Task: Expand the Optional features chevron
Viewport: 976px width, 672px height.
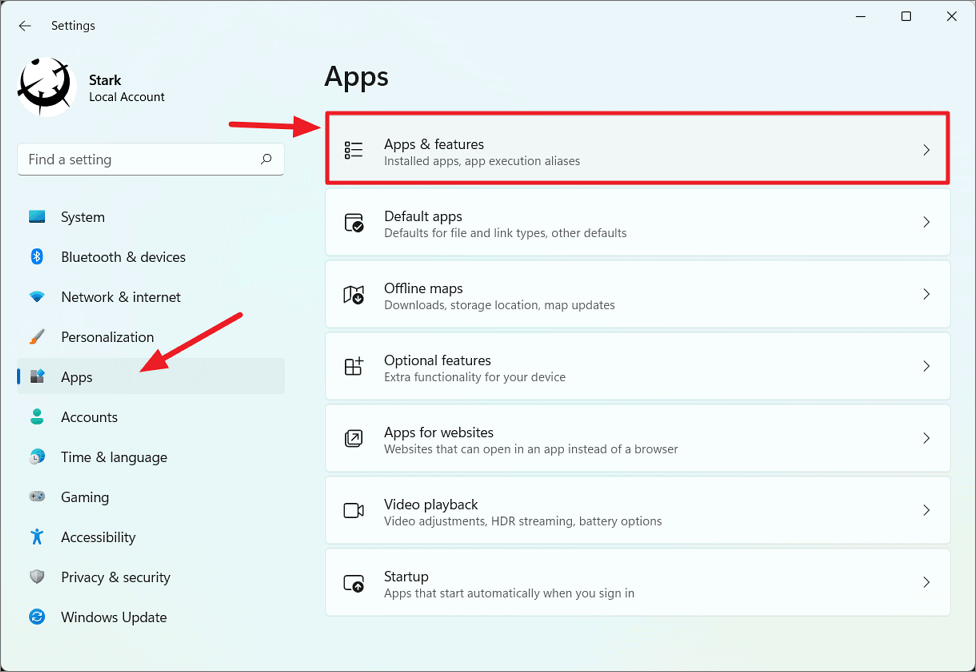Action: pyautogui.click(x=926, y=366)
